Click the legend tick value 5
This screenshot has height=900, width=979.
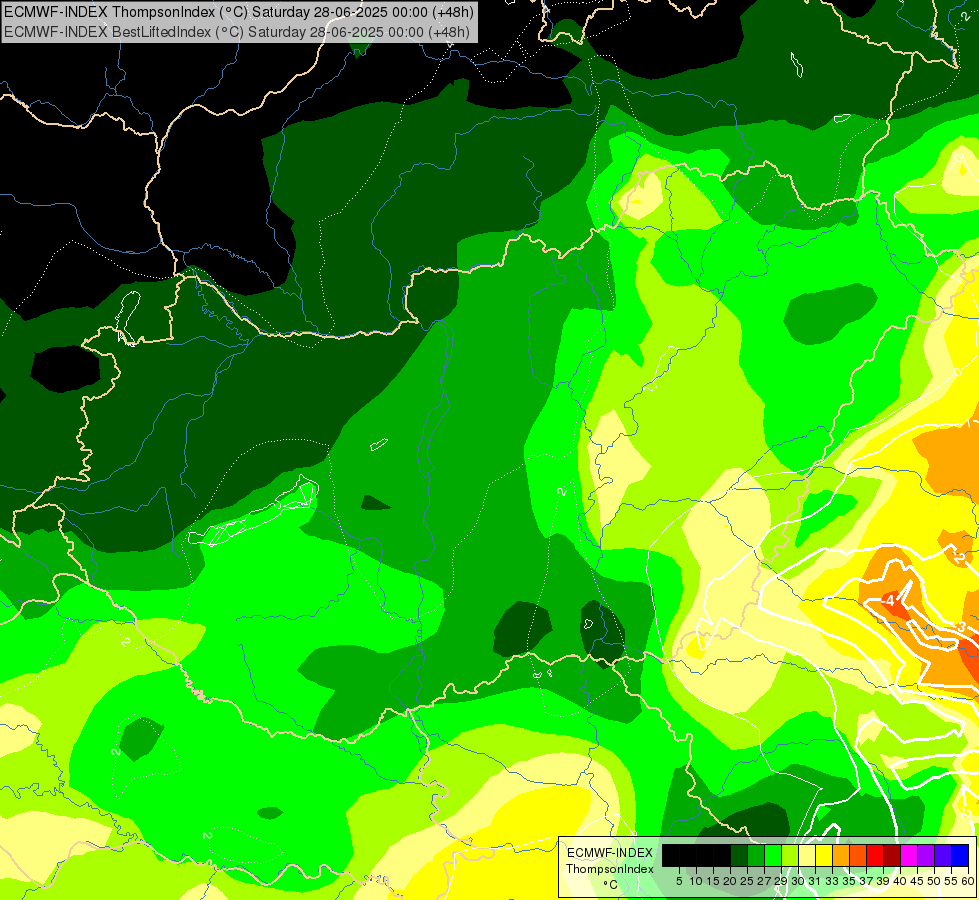(x=679, y=881)
